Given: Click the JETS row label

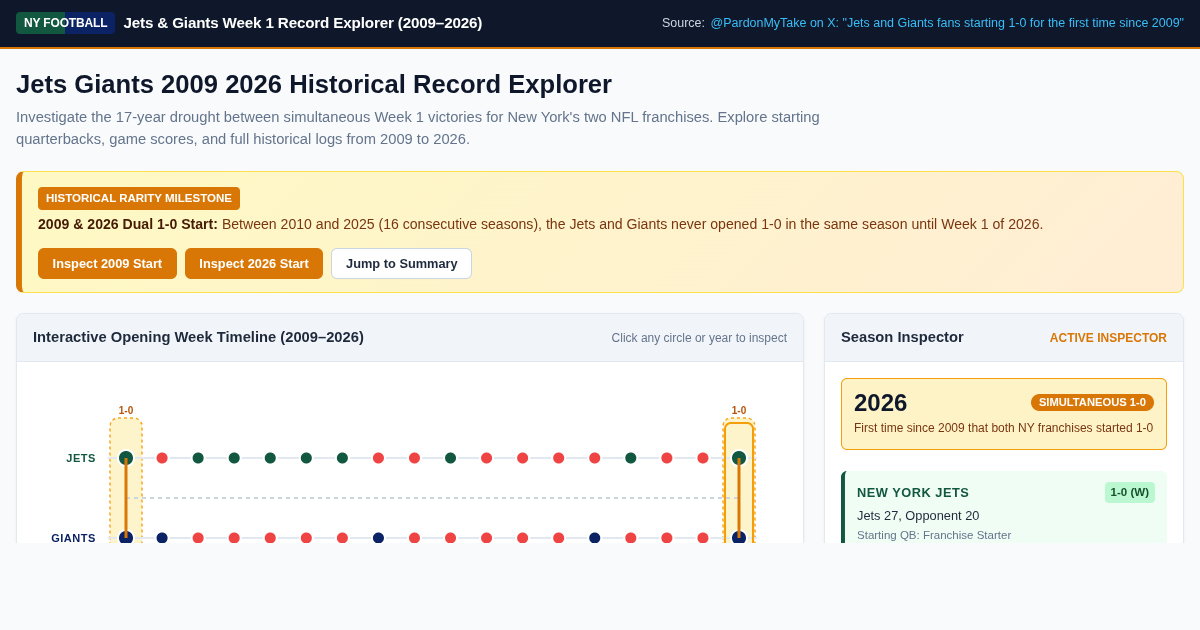Looking at the screenshot, I should [x=81, y=458].
